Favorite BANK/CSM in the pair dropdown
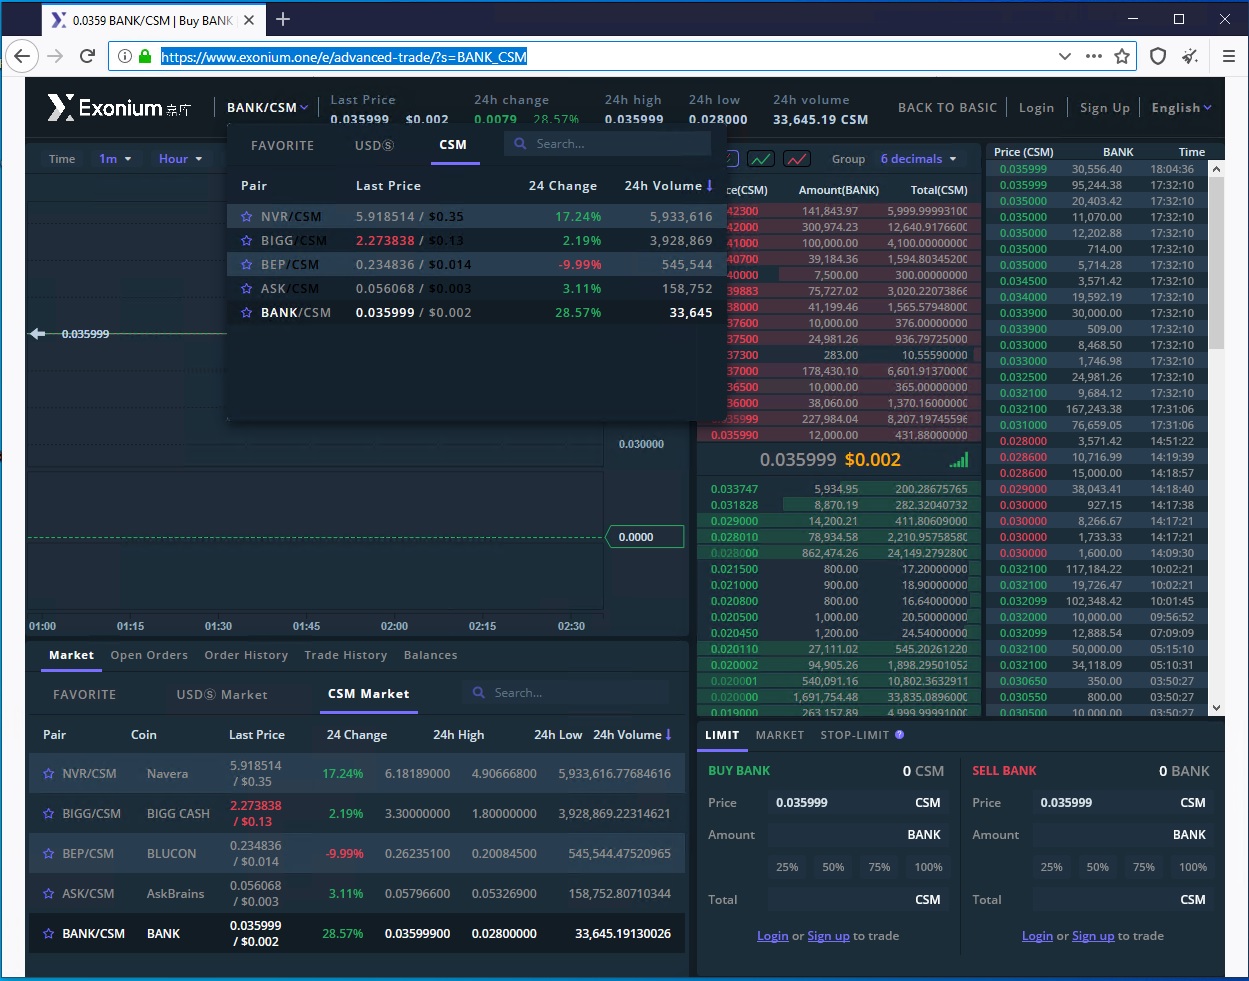The height and width of the screenshot is (981, 1249). click(x=247, y=312)
